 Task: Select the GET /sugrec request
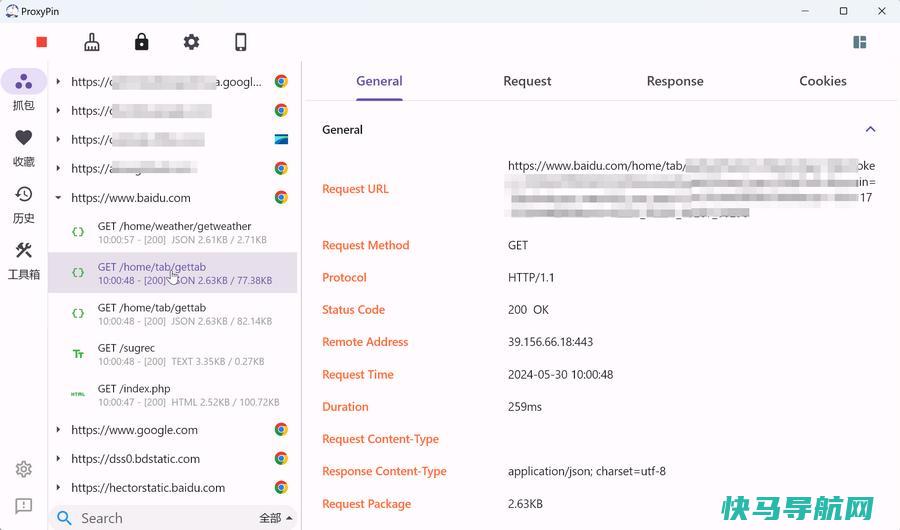[172, 354]
